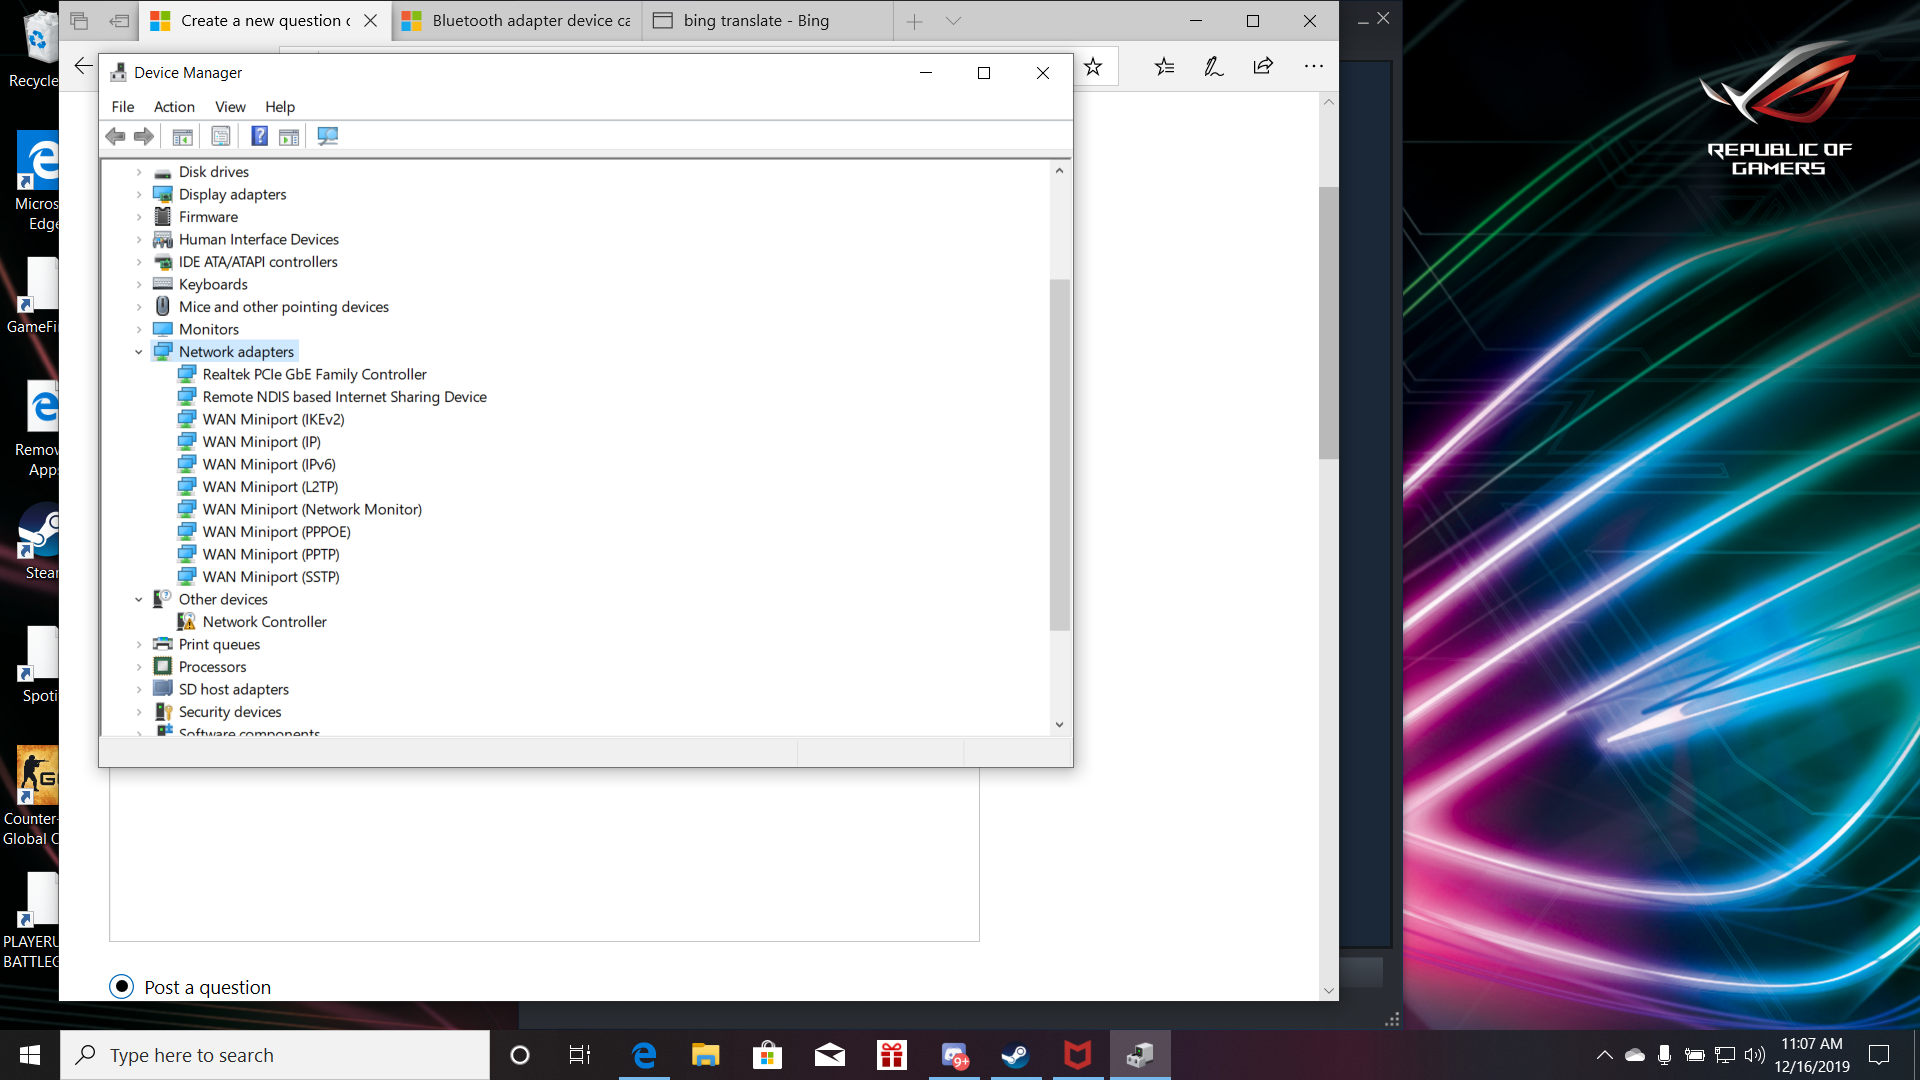The image size is (1920, 1080).
Task: Open Steam from the taskbar
Action: click(x=1015, y=1055)
